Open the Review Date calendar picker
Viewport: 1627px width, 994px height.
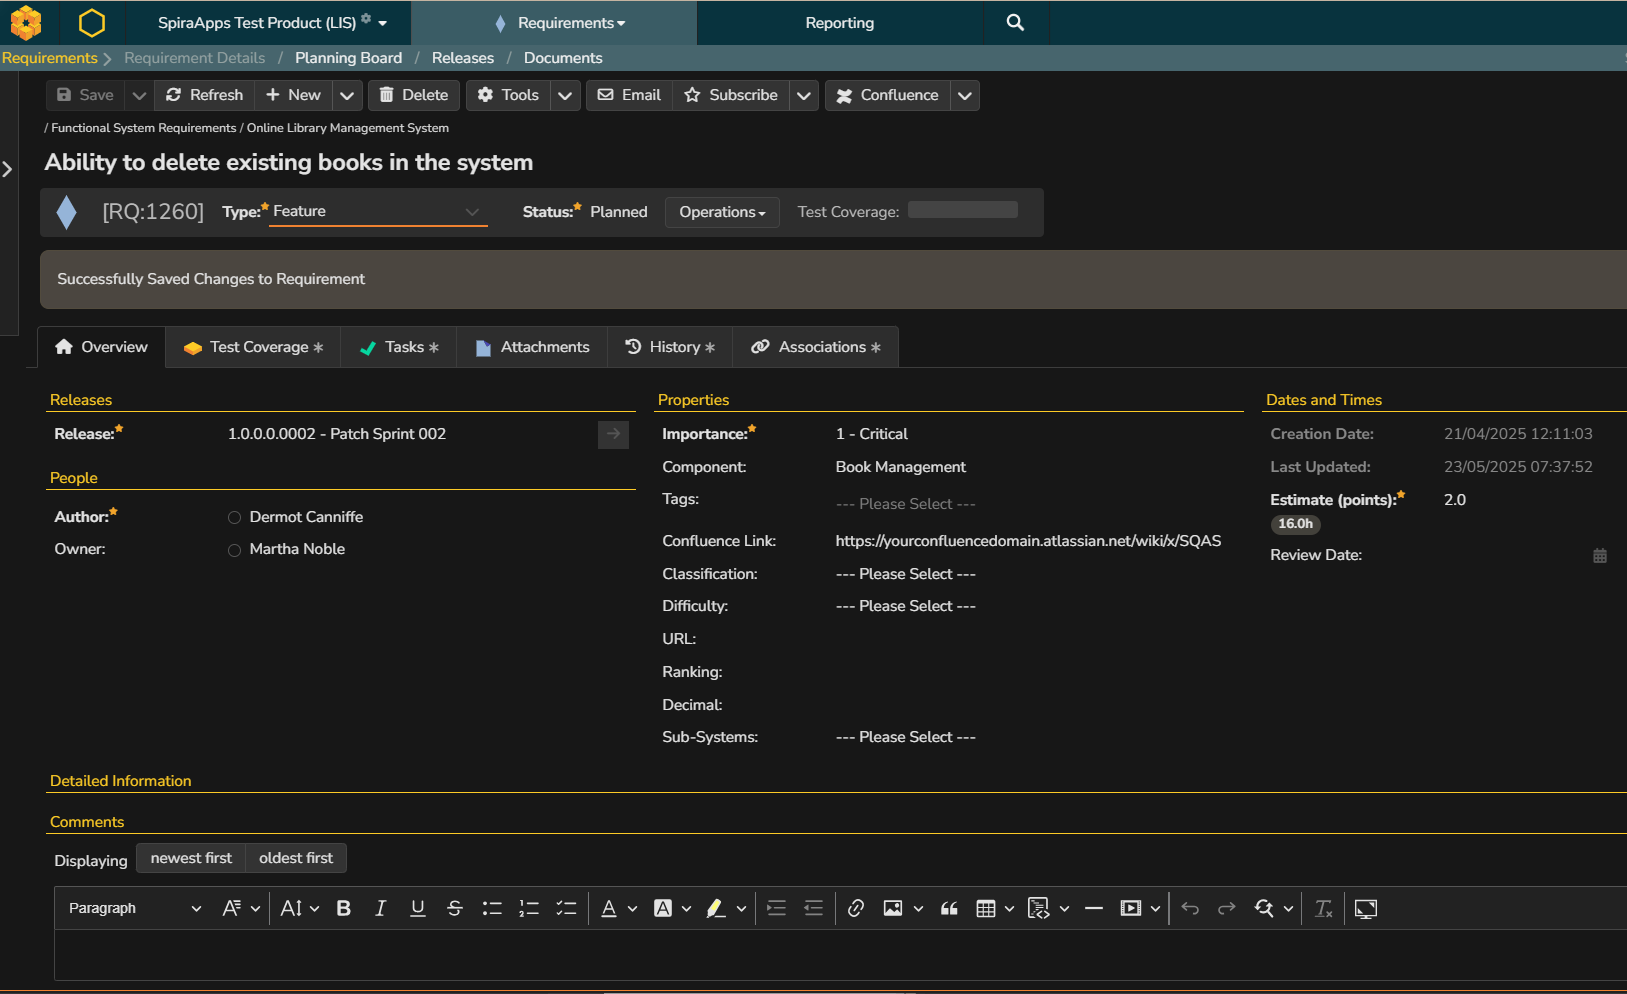tap(1599, 556)
